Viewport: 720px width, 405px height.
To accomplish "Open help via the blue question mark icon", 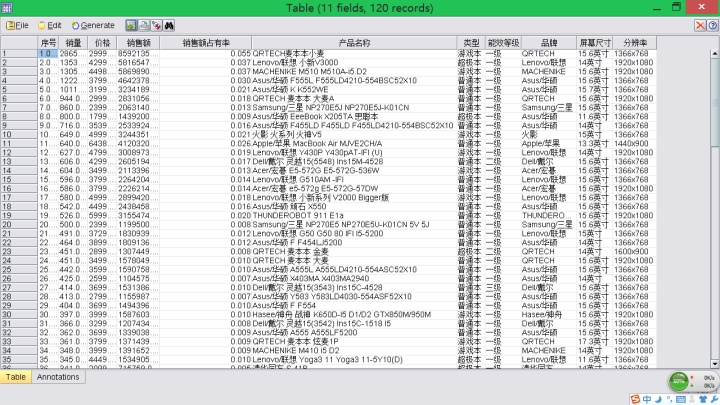I will tap(713, 25).
